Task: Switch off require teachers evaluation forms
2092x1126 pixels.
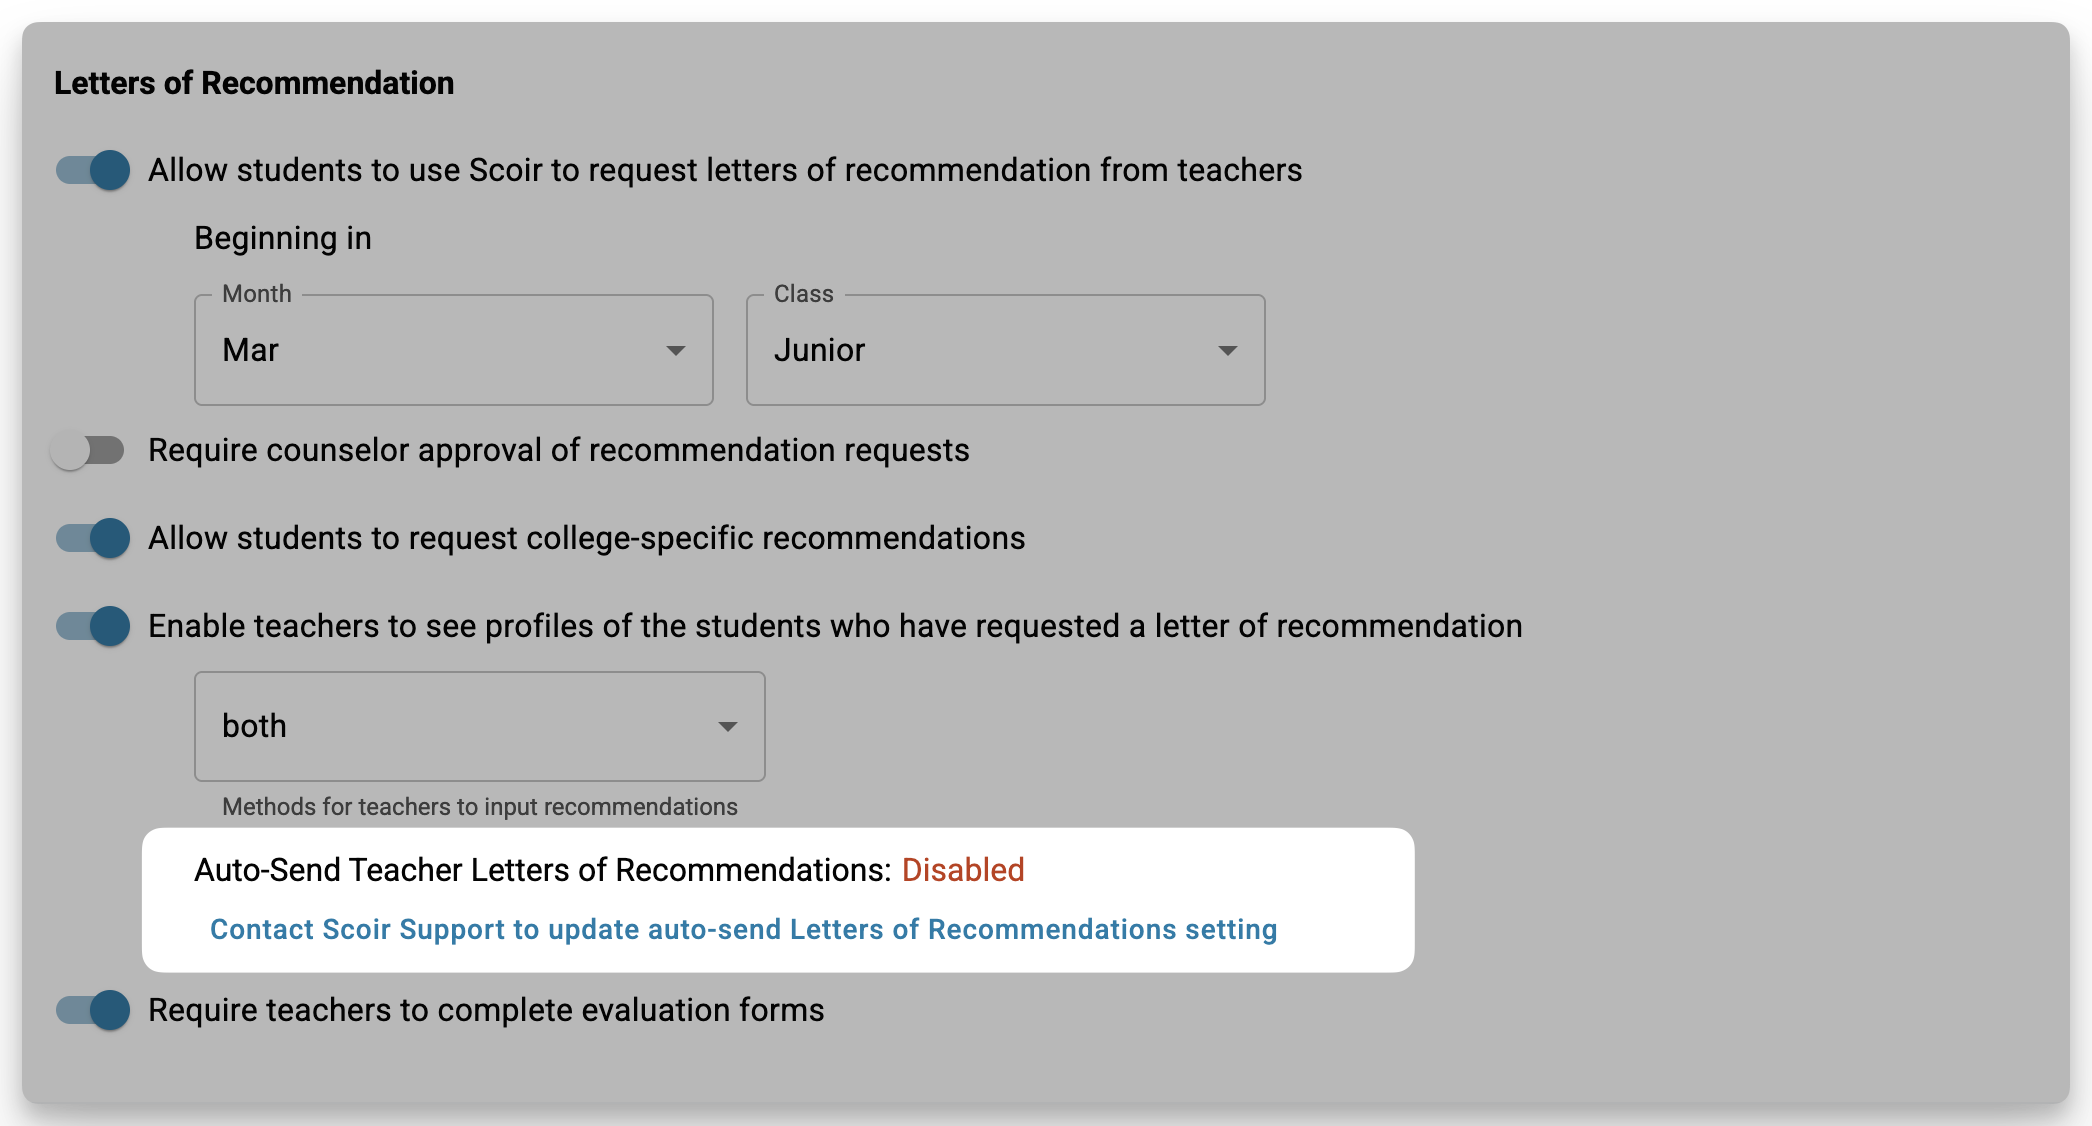Action: coord(93,1010)
